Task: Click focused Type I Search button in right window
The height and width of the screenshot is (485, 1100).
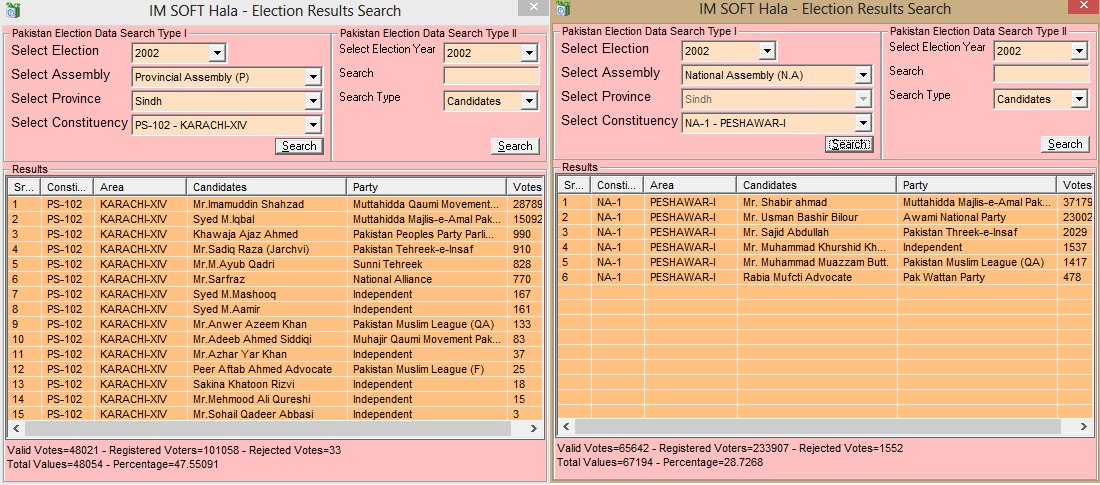Action: (x=850, y=144)
